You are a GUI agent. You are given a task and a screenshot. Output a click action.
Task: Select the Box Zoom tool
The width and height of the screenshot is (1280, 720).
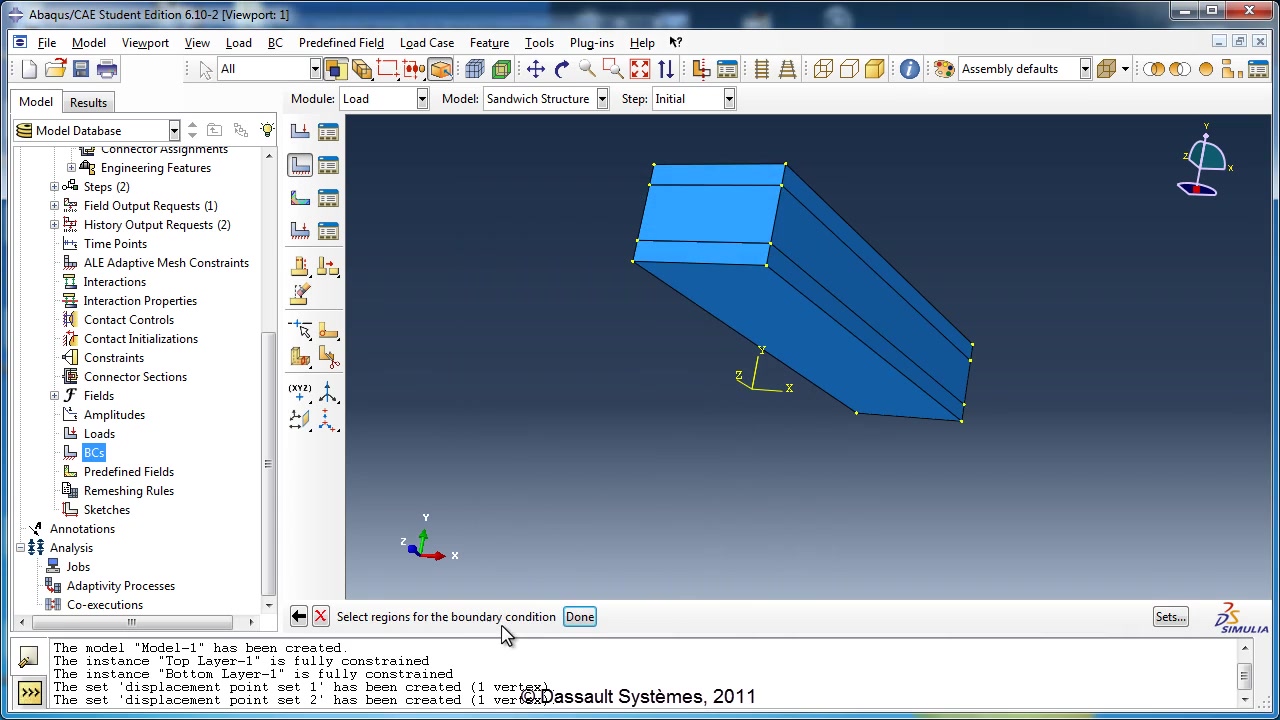(614, 69)
